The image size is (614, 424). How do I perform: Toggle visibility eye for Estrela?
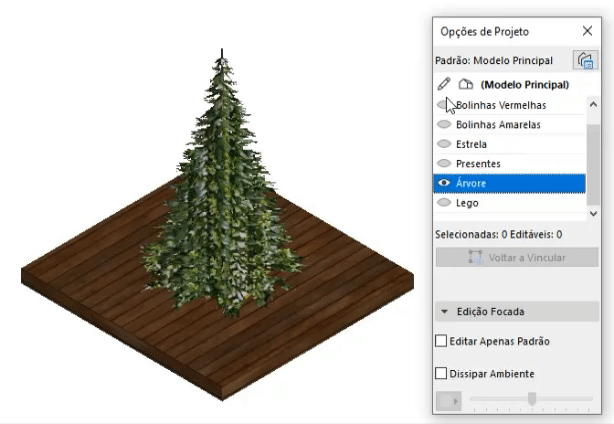(x=444, y=144)
